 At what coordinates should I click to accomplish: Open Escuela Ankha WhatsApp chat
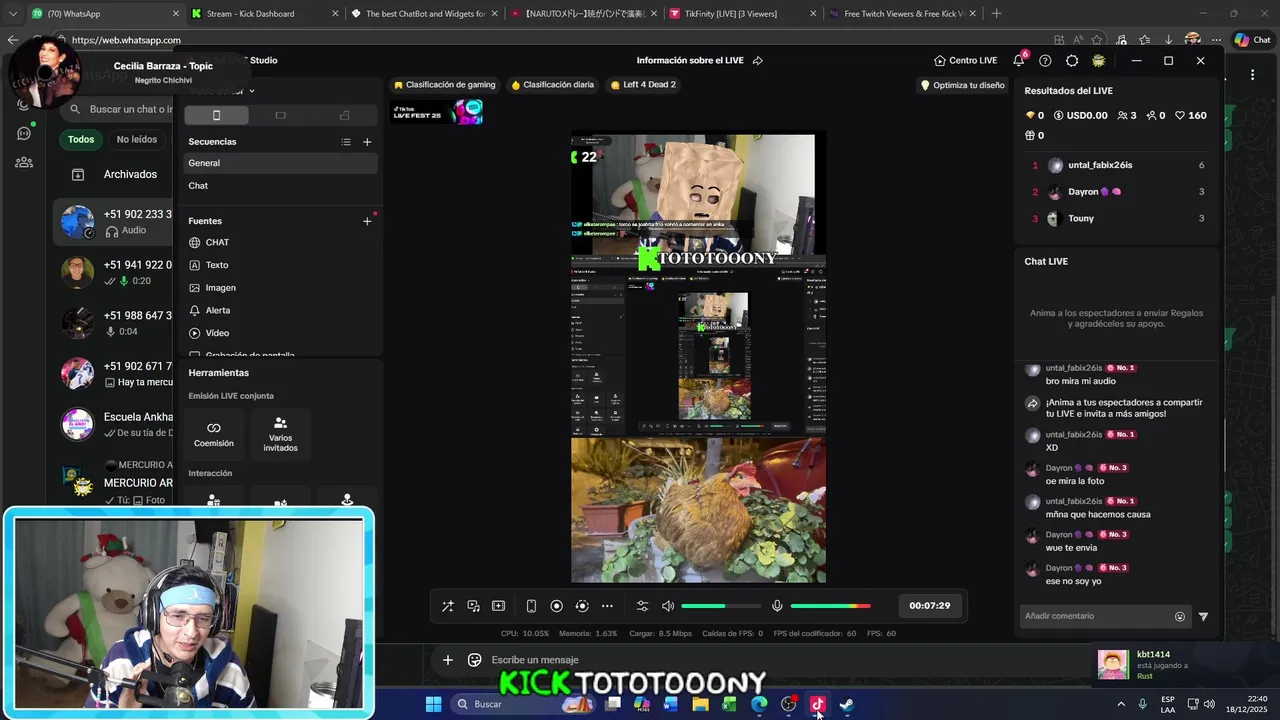pyautogui.click(x=116, y=424)
